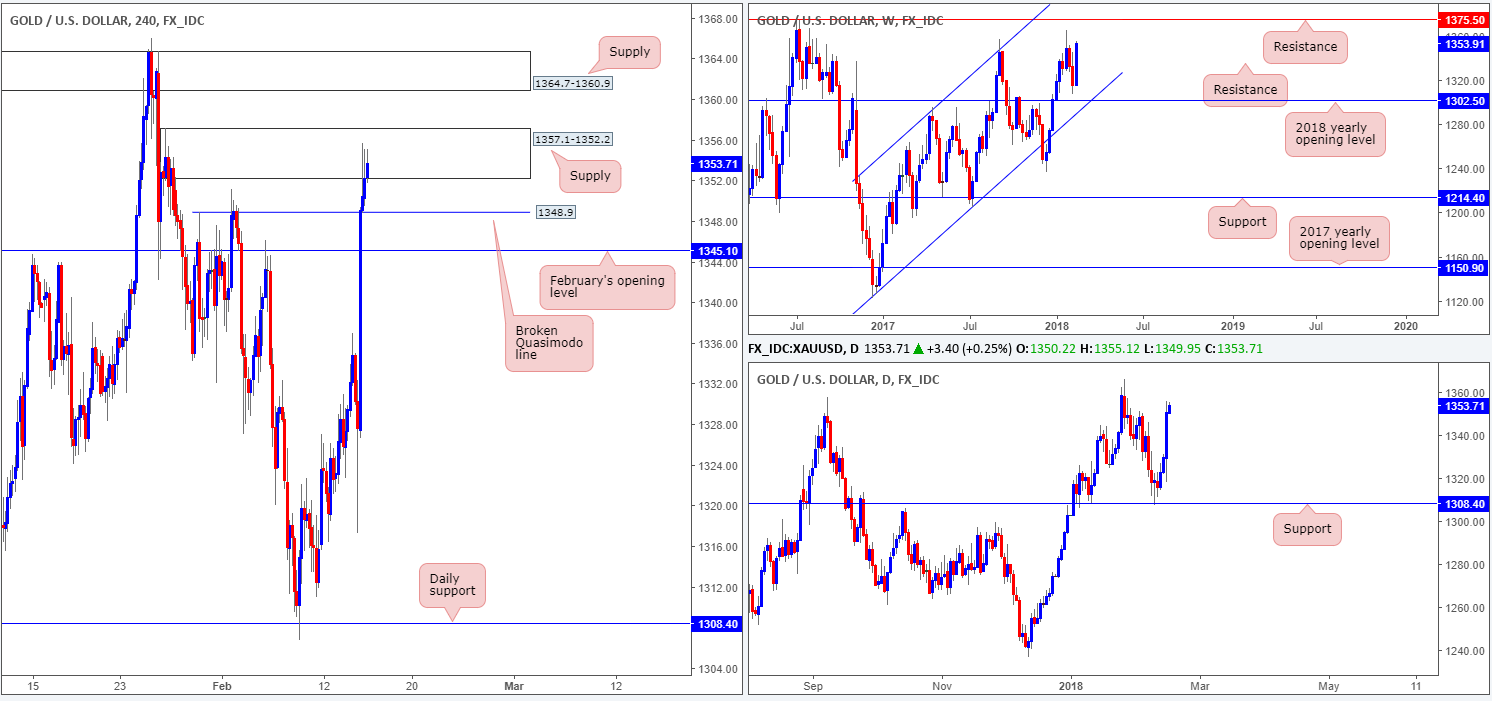Click the '1357.1-1352.2' zone price label
Image resolution: width=1492 pixels, height=701 pixels.
point(572,139)
